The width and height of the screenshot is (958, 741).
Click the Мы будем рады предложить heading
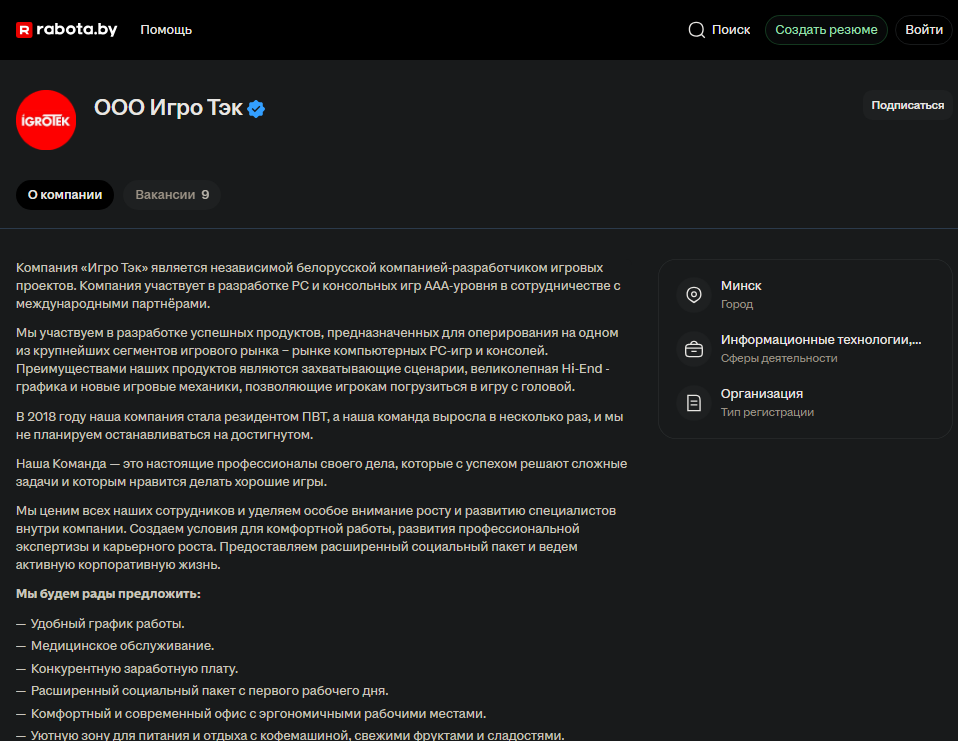108,594
